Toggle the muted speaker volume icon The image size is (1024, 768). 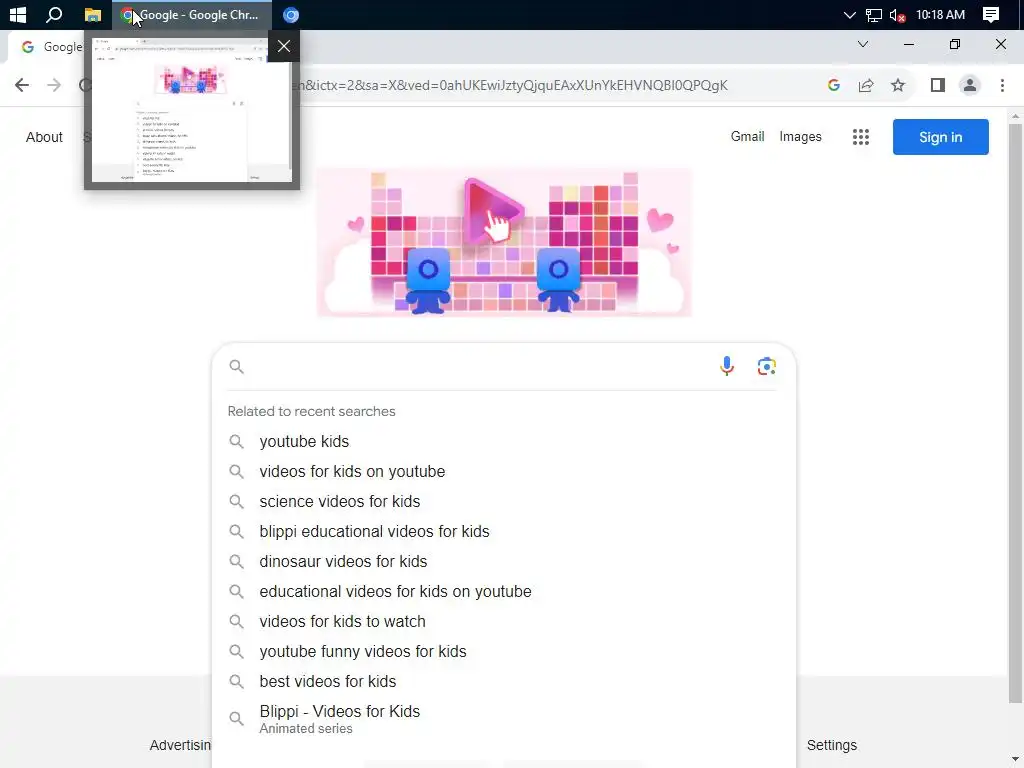[x=898, y=15]
